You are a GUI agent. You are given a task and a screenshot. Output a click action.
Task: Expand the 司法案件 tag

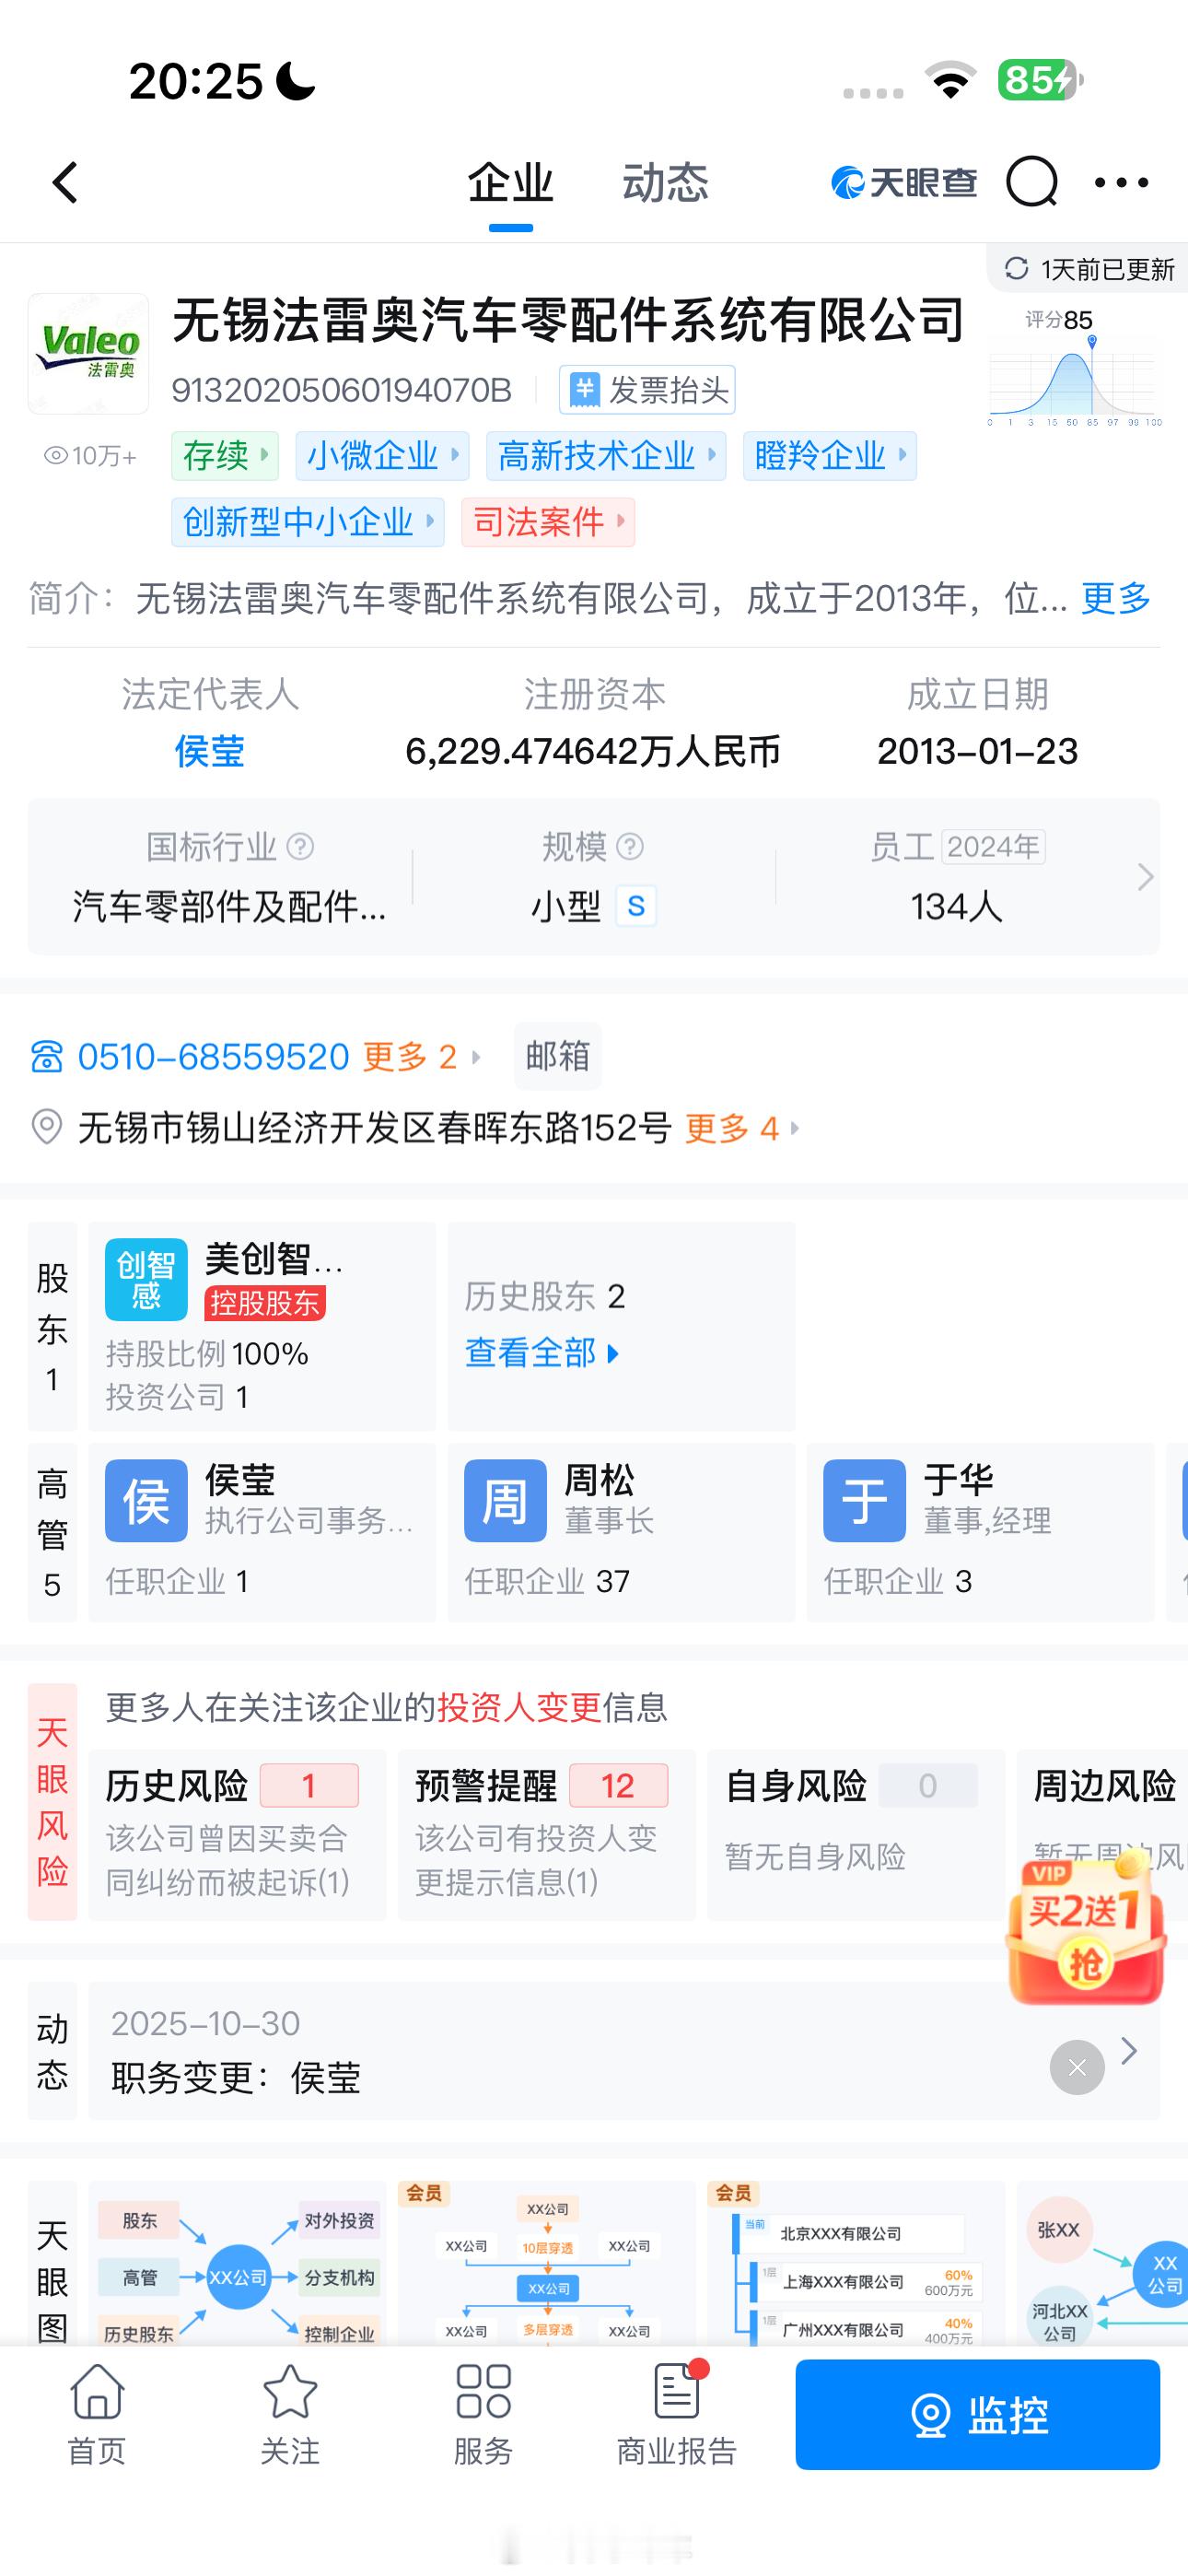click(548, 522)
